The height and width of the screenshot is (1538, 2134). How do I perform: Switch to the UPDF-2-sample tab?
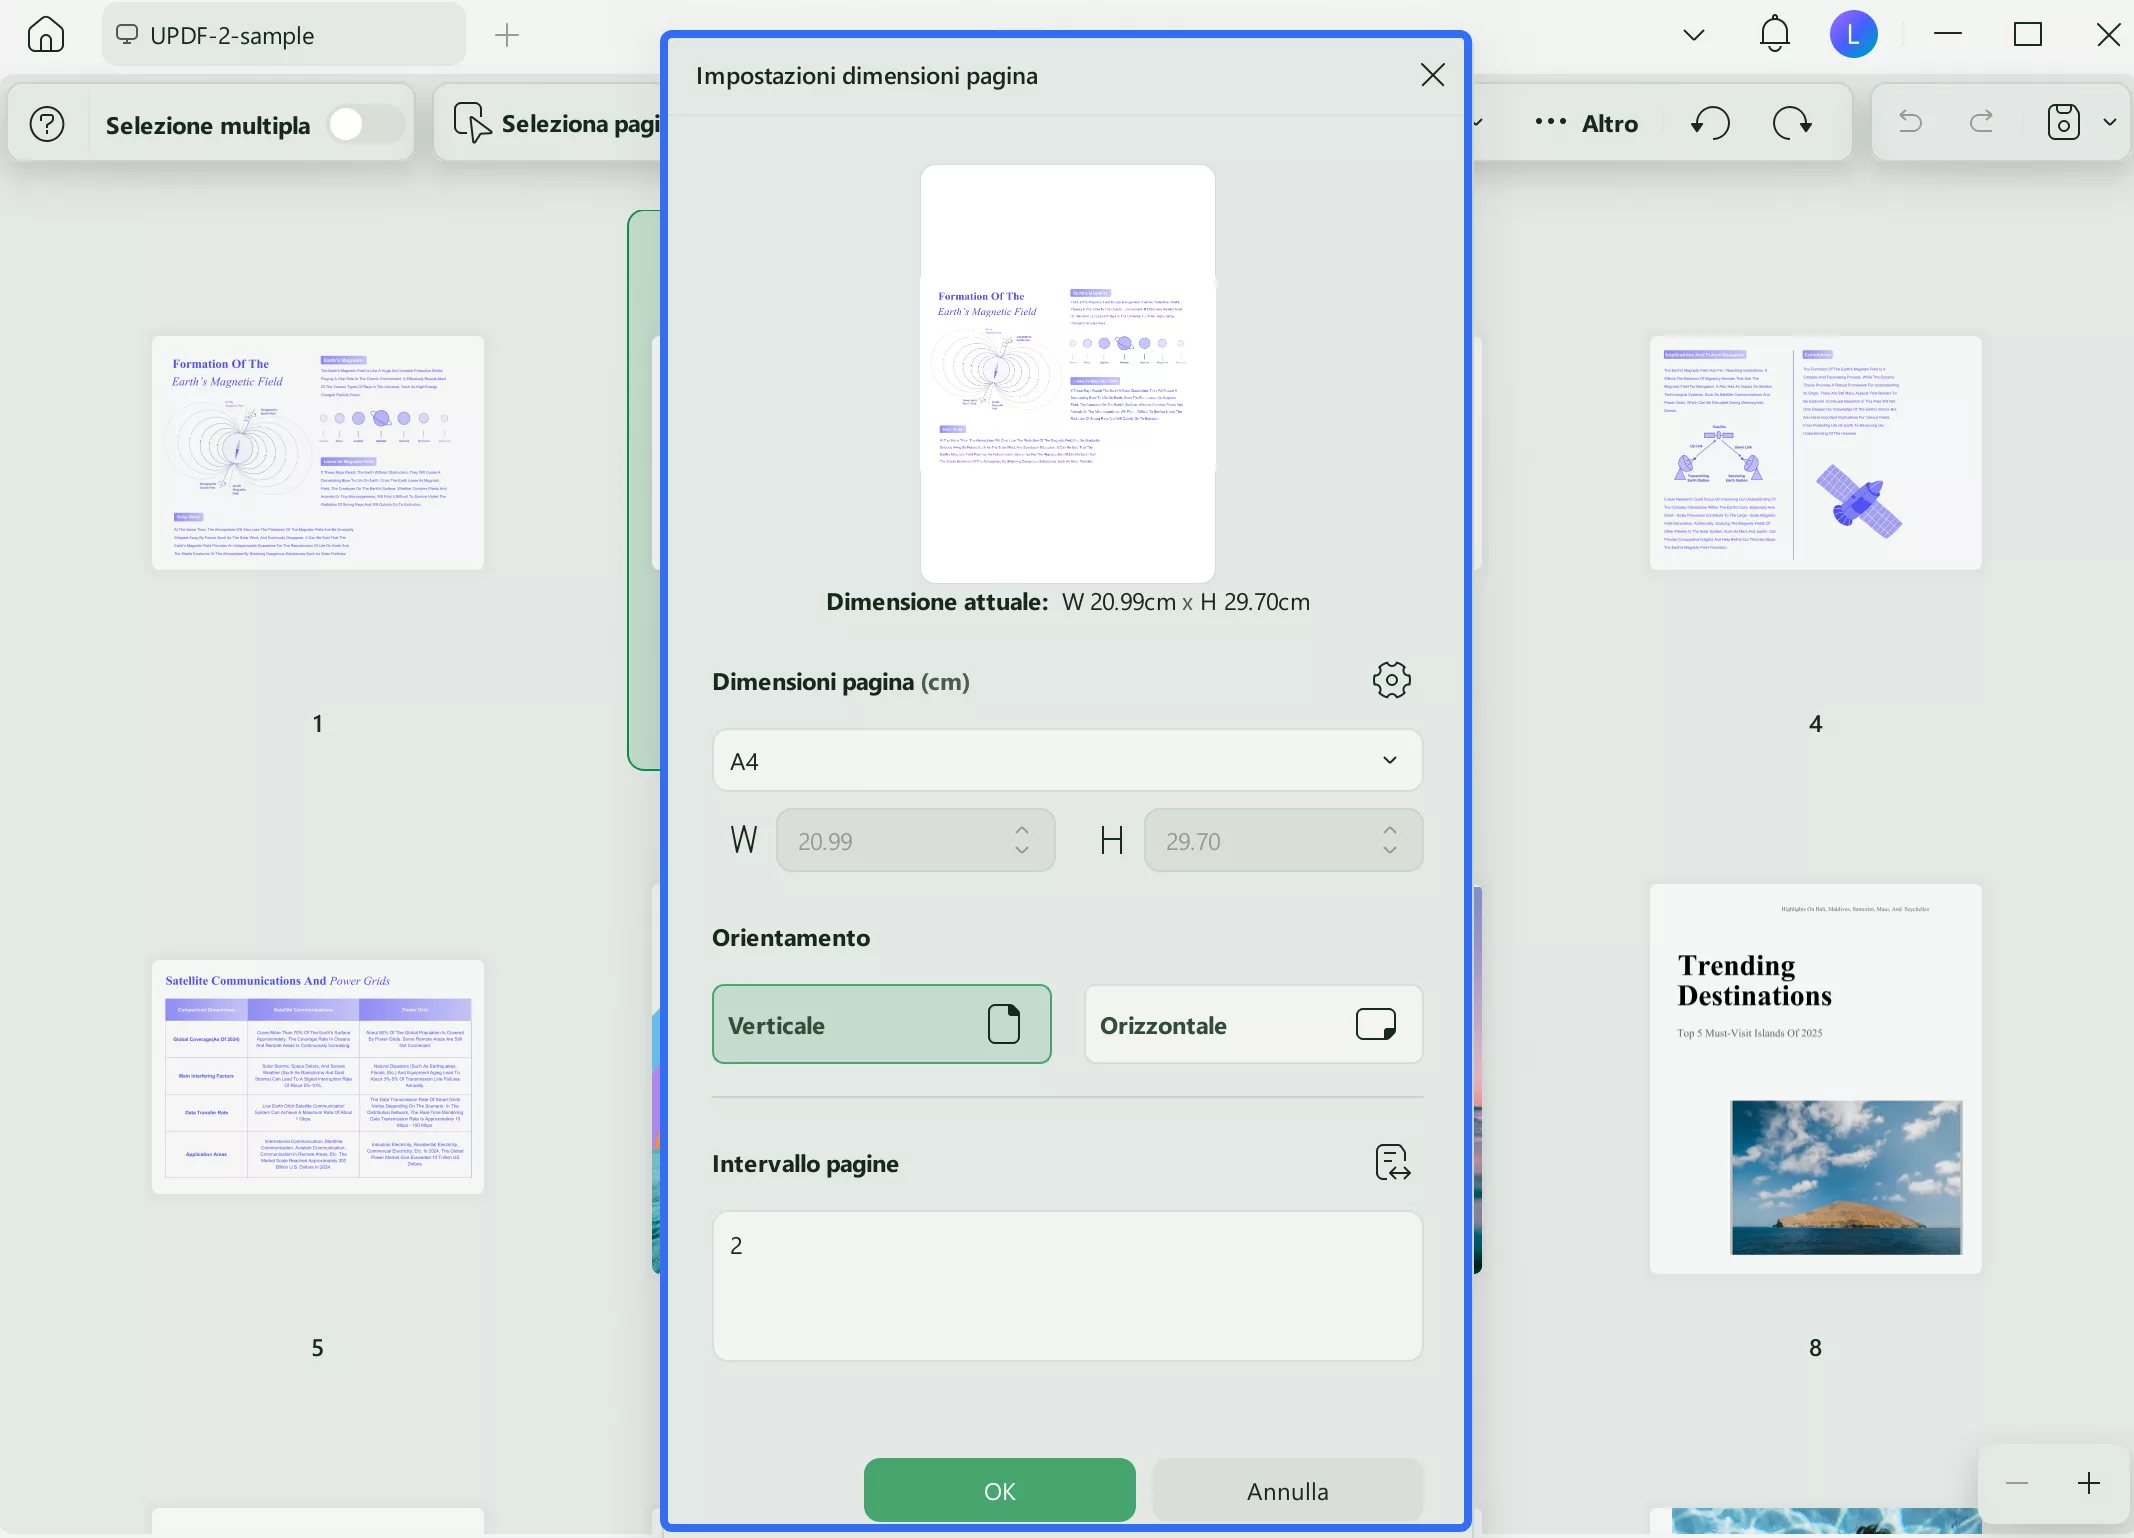(283, 35)
